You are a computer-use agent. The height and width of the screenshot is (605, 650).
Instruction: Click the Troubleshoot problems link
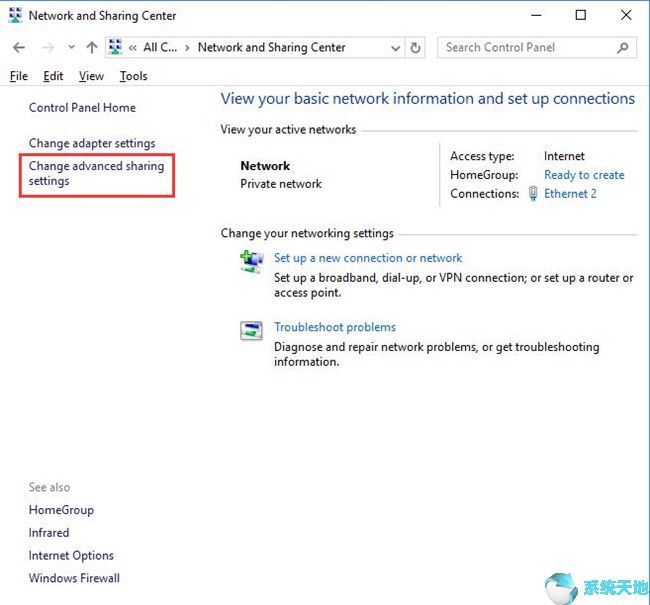pos(335,327)
